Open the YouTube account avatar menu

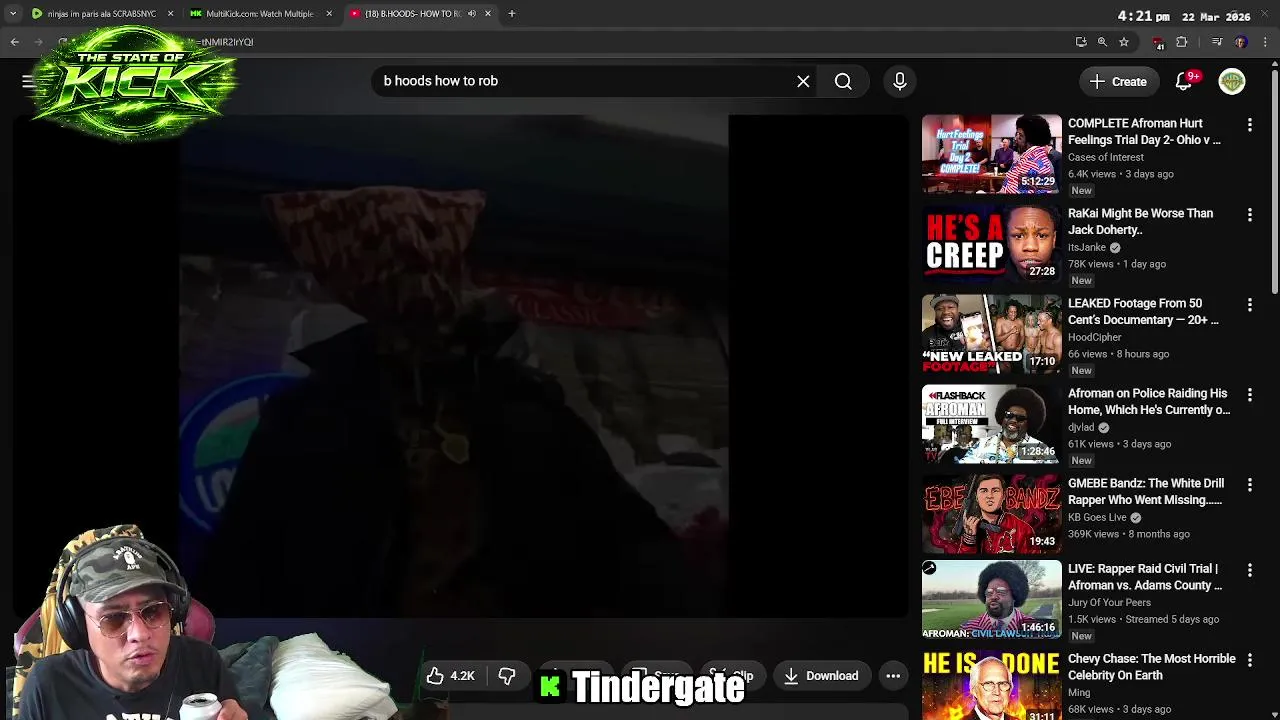click(x=1232, y=82)
